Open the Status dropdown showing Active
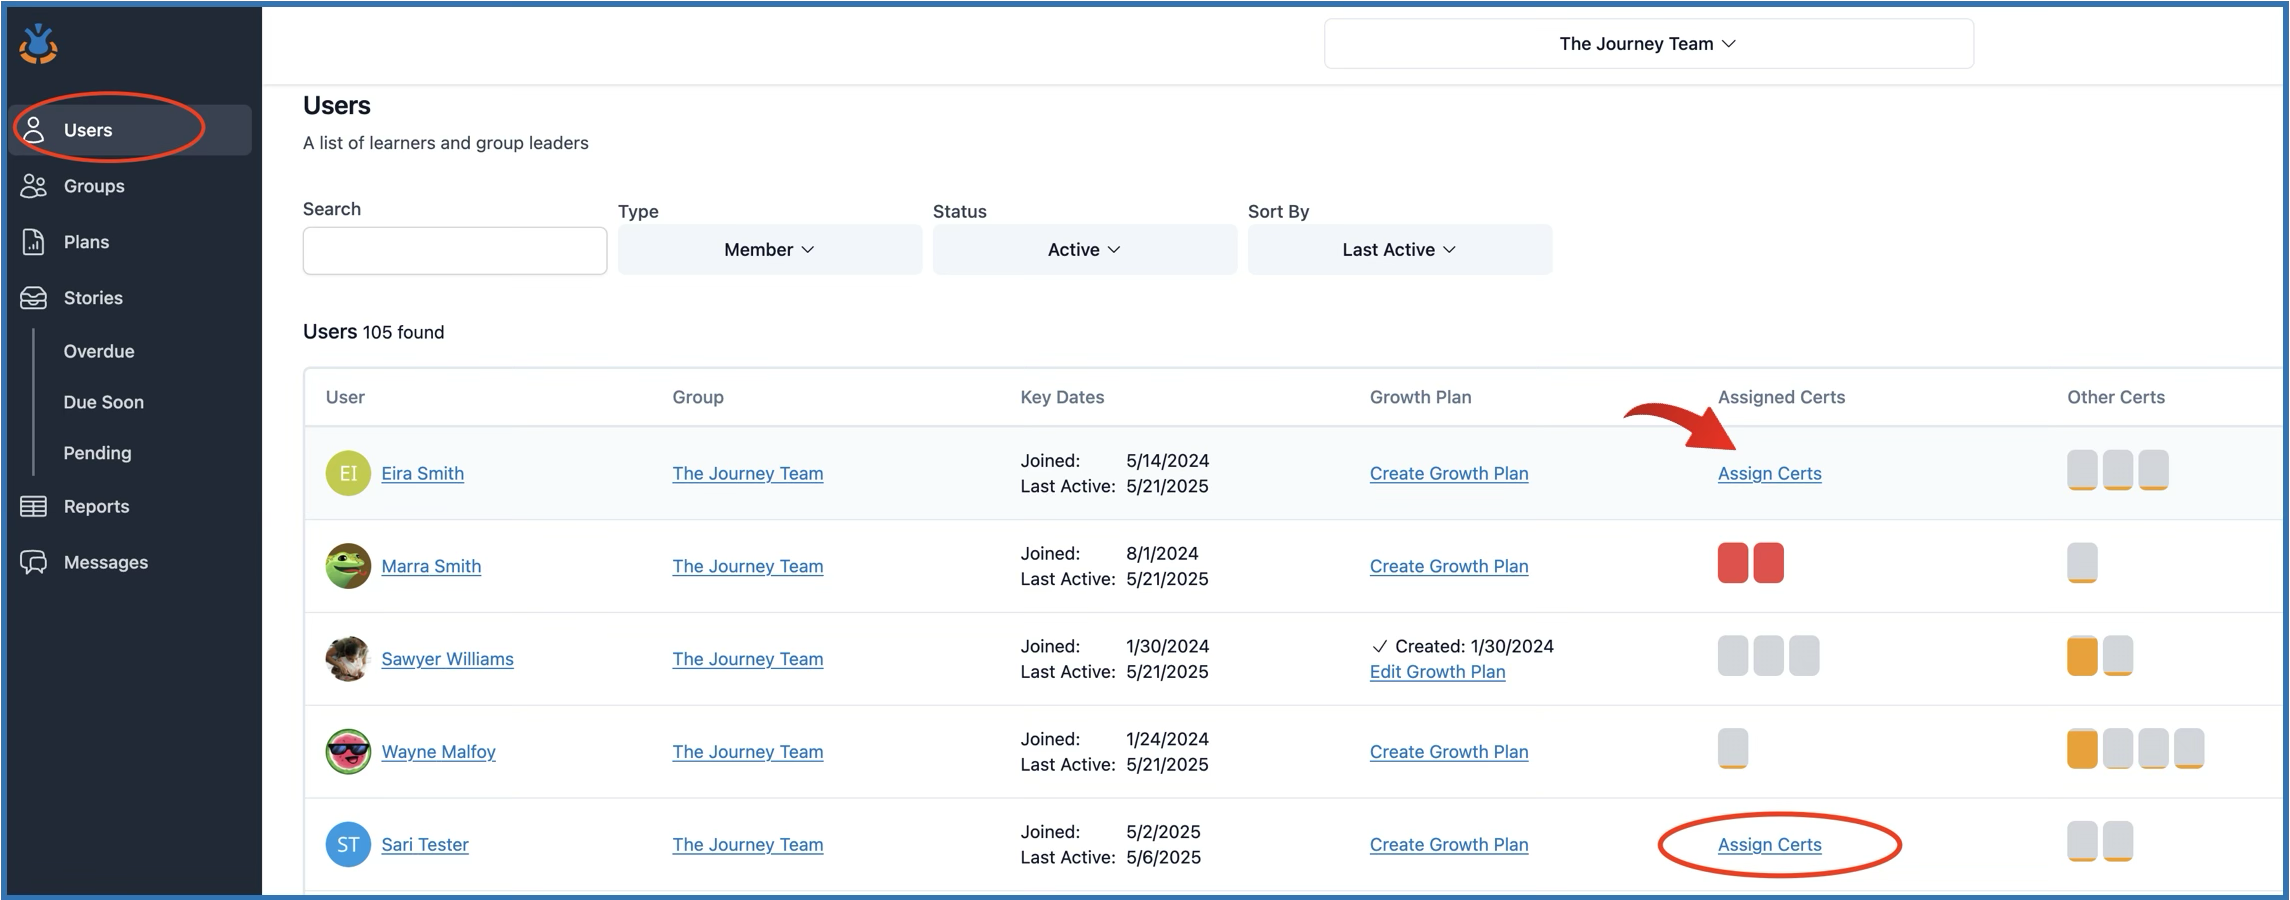The image size is (2290, 900). click(x=1084, y=250)
